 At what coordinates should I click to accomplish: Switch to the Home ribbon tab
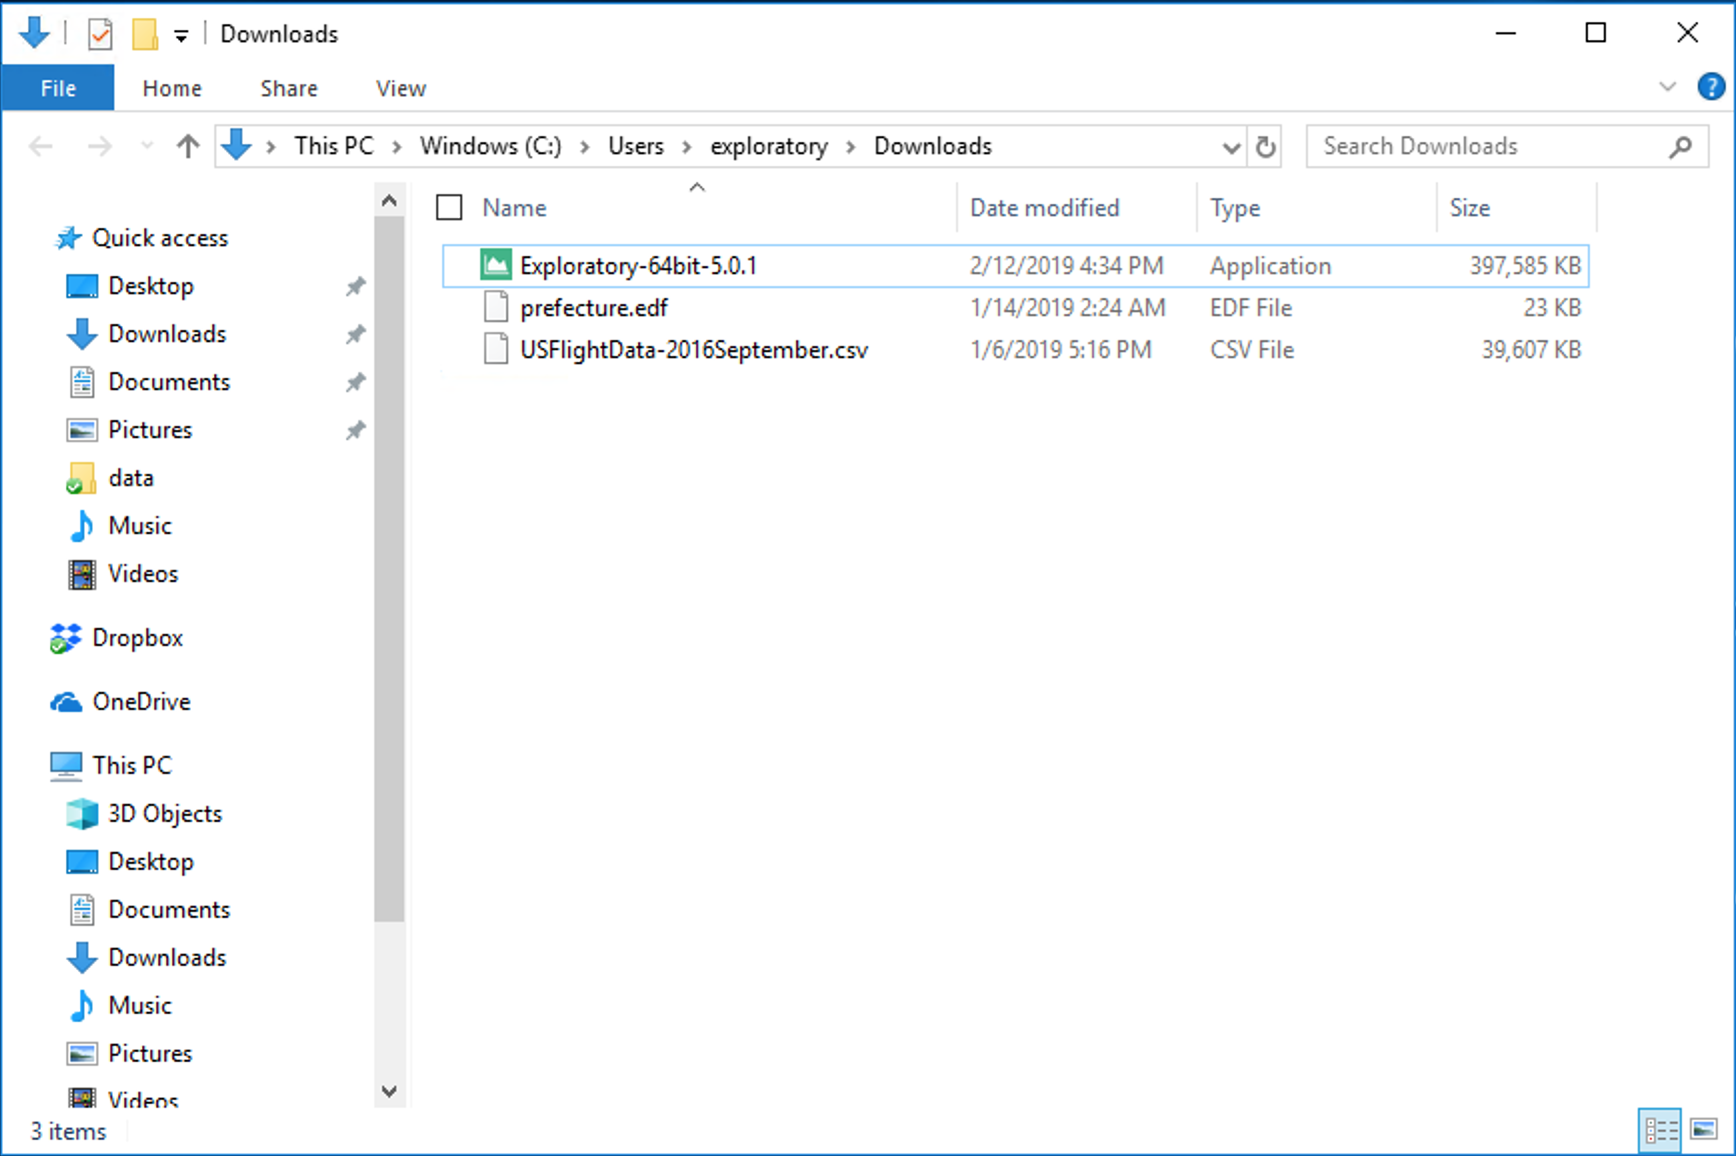coord(172,88)
